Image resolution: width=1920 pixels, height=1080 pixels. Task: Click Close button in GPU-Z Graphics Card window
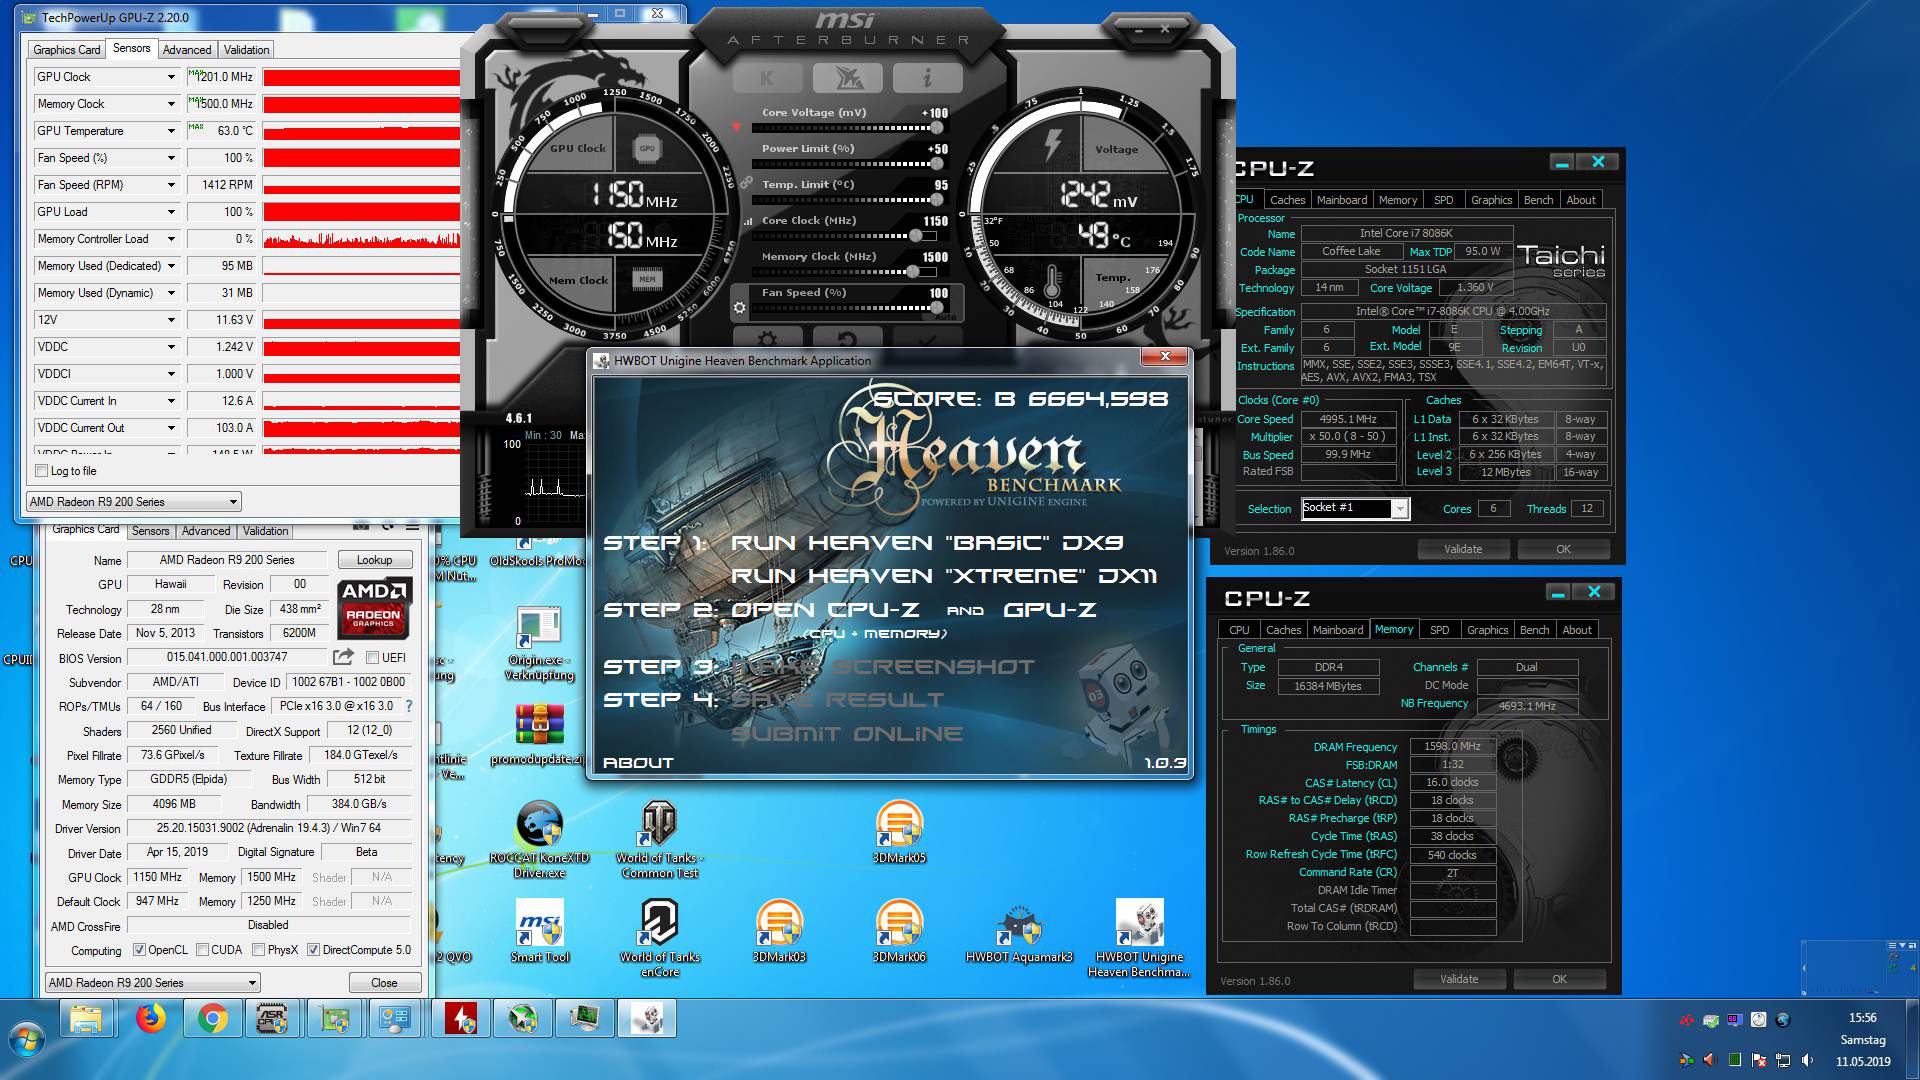[384, 983]
